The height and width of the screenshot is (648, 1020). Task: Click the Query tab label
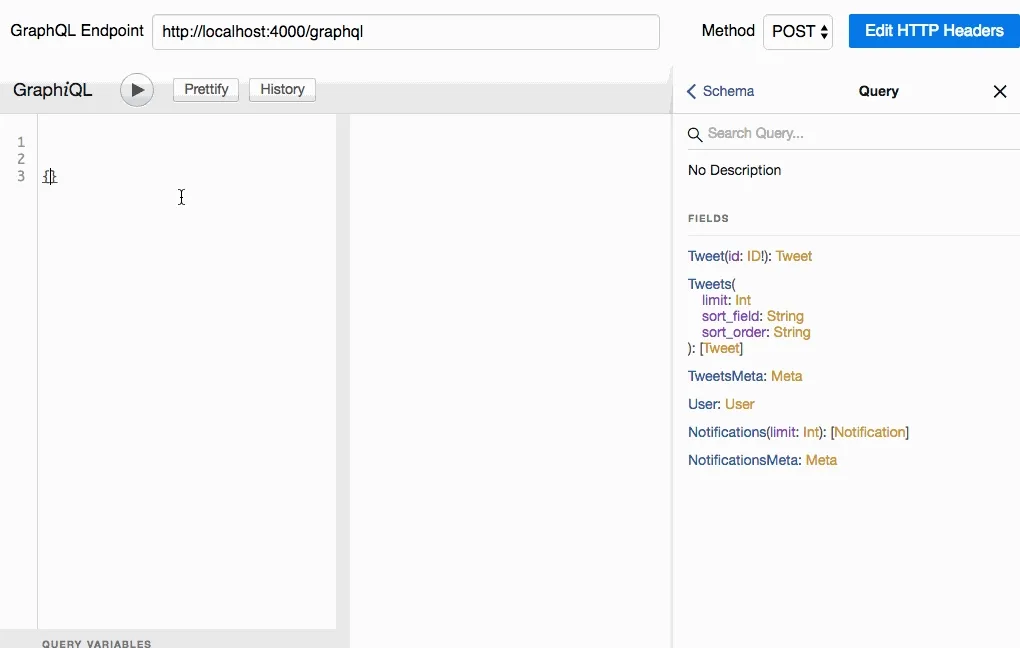tap(878, 91)
